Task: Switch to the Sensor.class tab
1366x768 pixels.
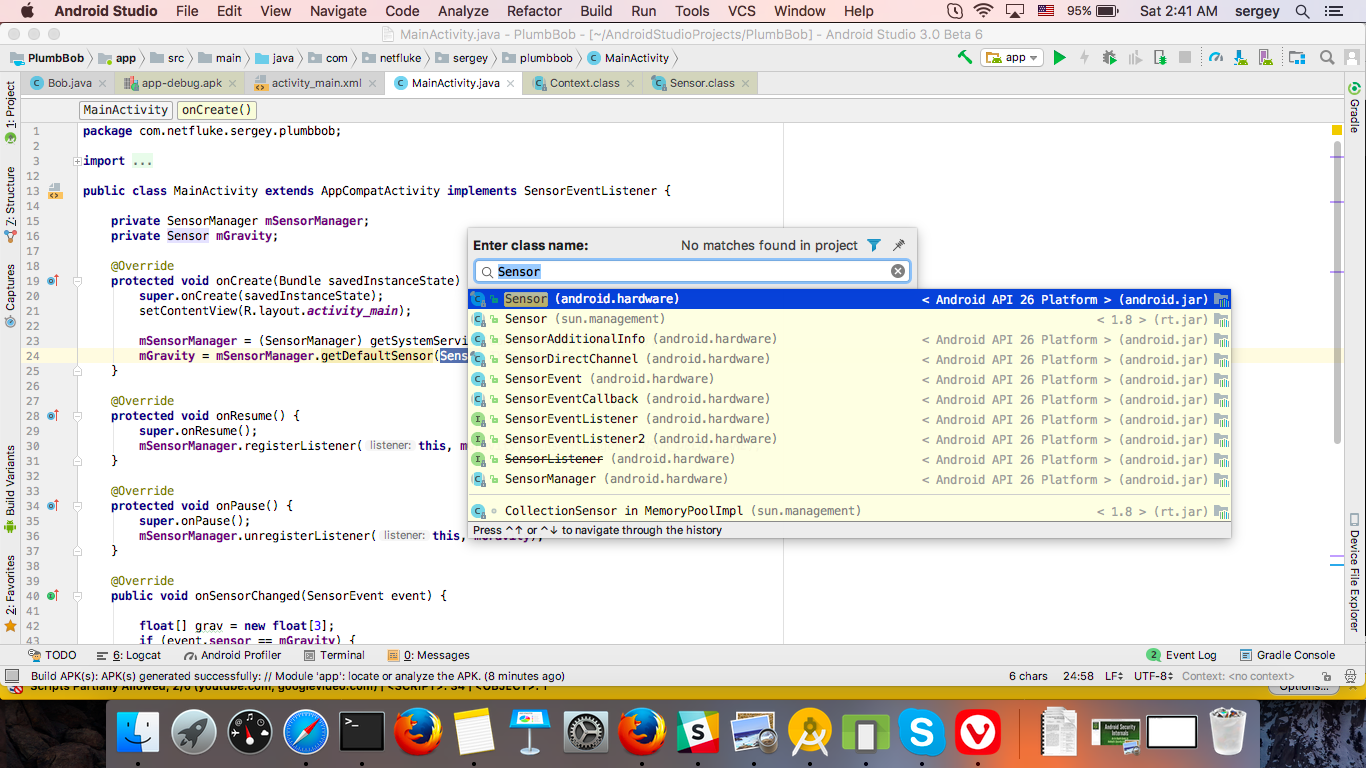Action: click(702, 83)
